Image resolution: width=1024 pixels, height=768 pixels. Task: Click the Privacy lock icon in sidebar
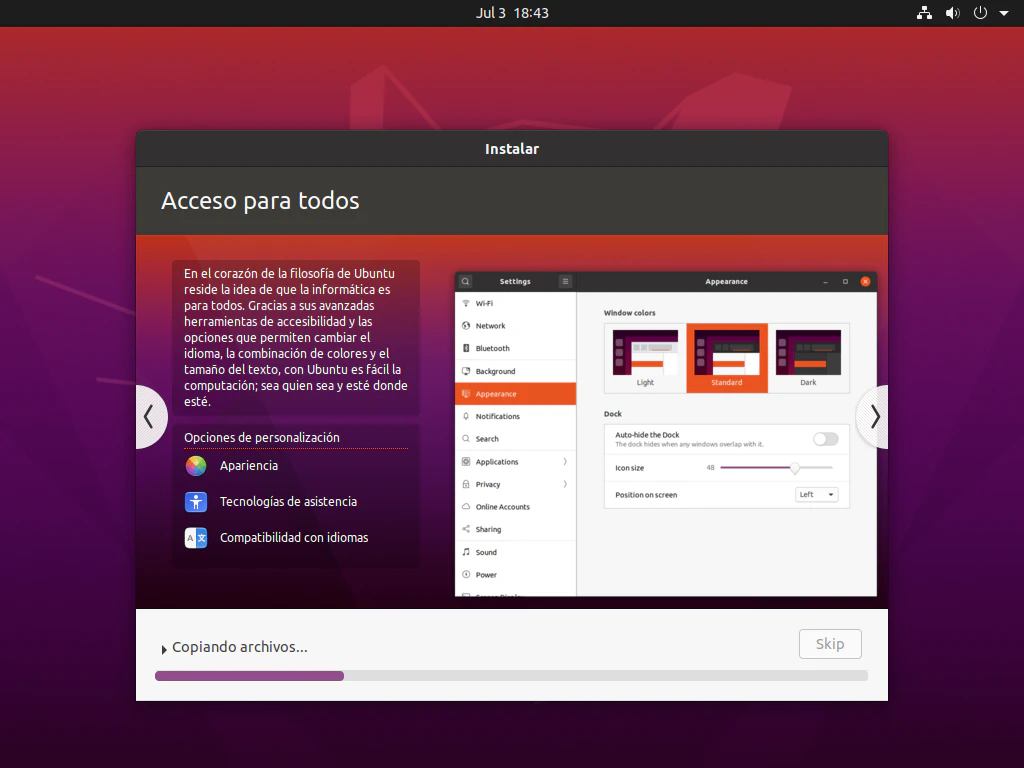point(466,485)
